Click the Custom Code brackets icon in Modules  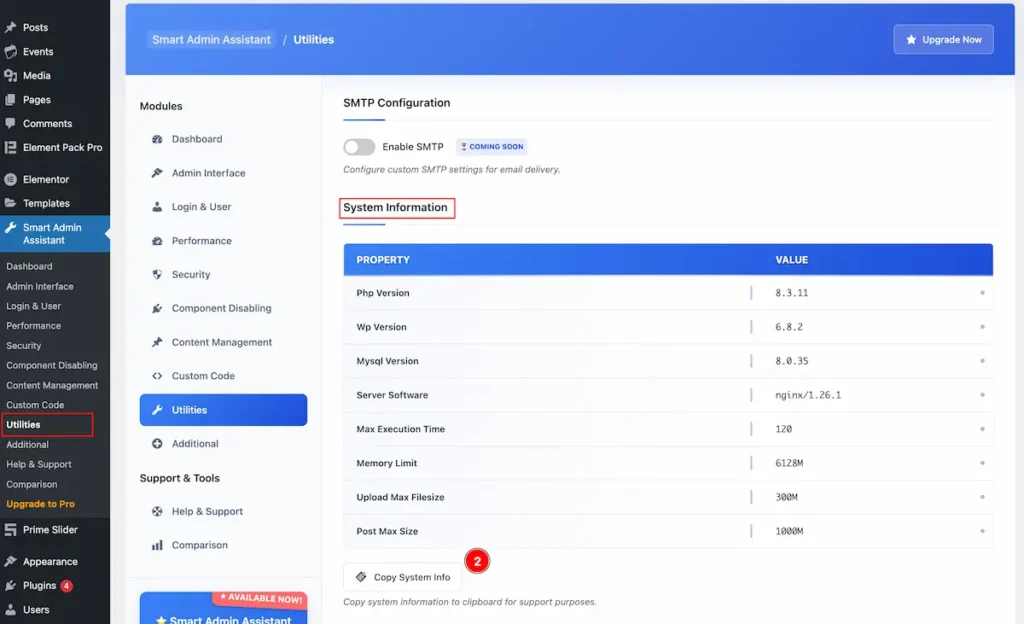pos(157,376)
